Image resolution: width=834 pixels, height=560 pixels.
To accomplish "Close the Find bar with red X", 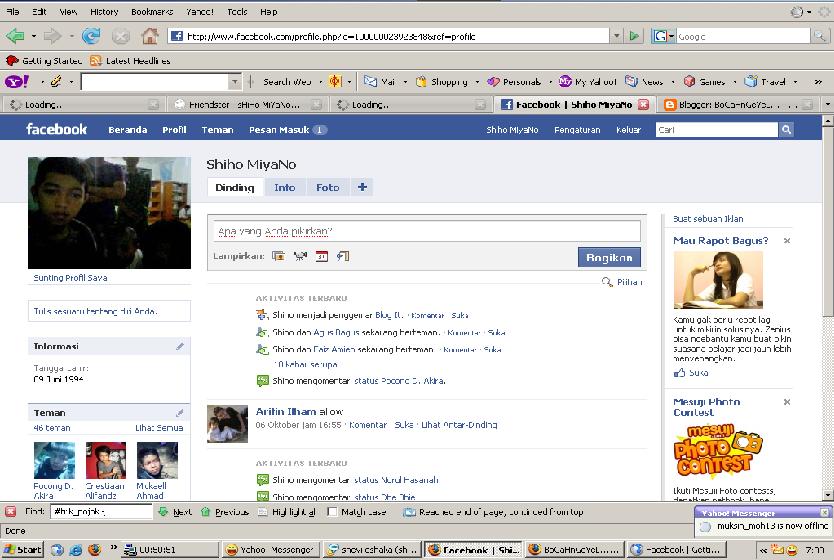I will (10, 512).
